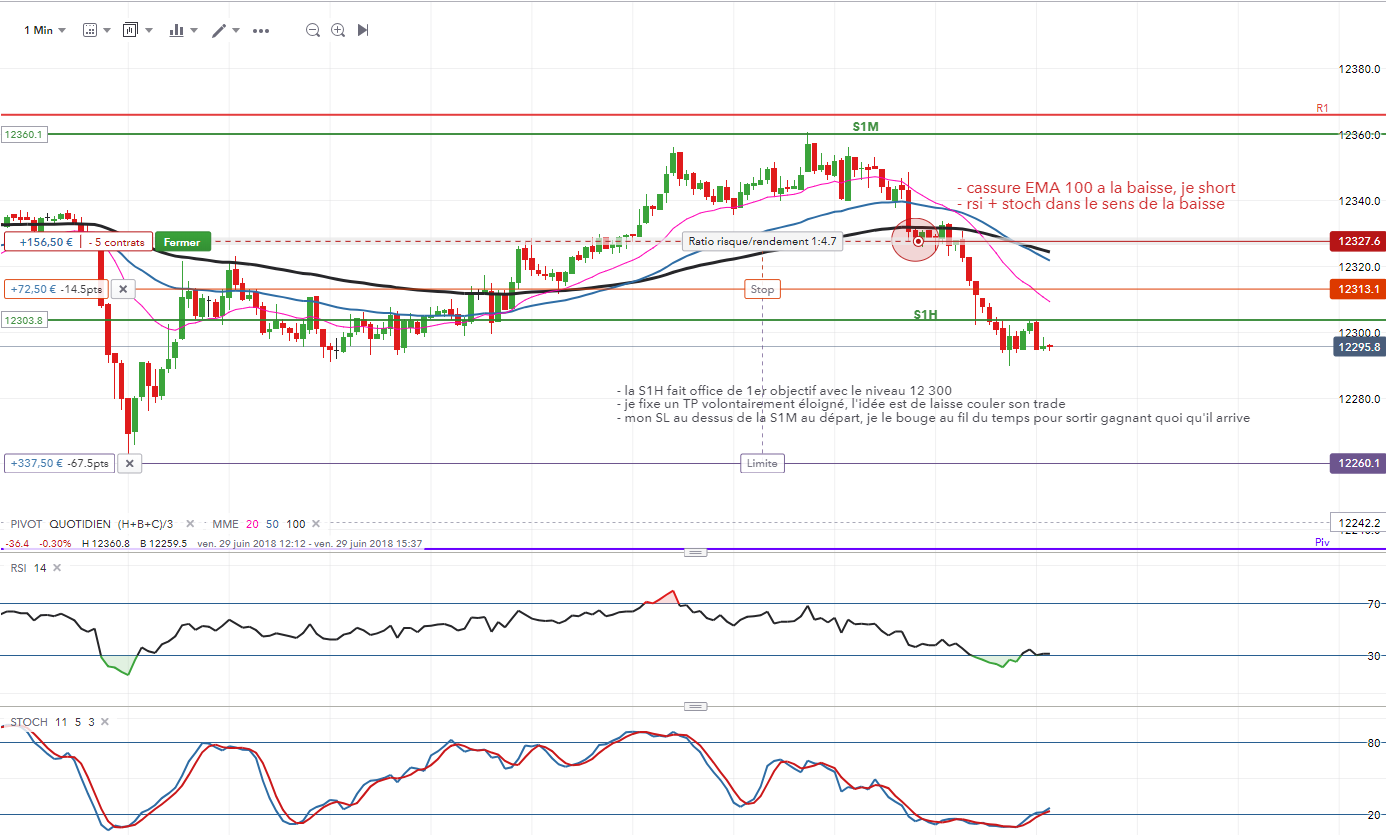1386x835 pixels.
Task: Click the Ratio risque/rendement 1:4.7 label
Action: click(762, 241)
